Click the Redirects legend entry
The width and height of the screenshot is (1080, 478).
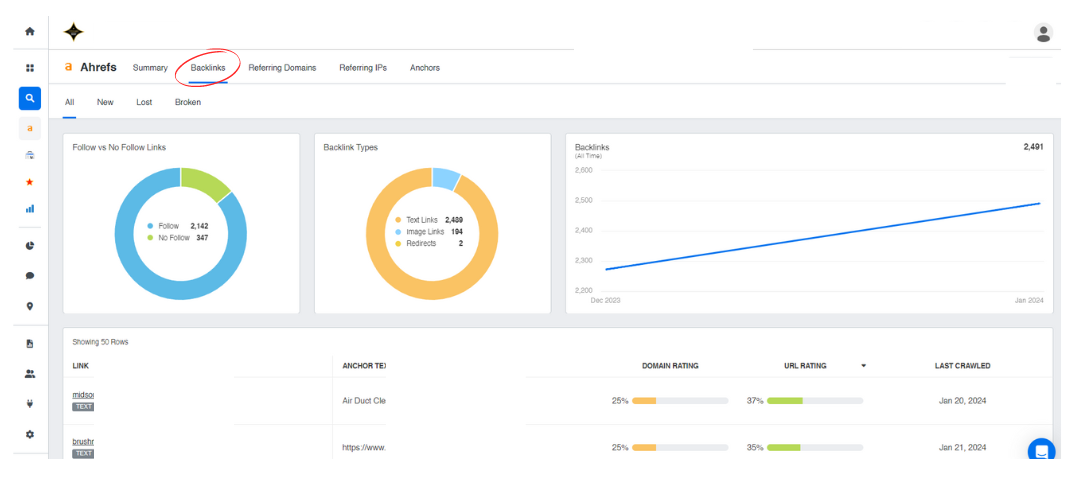(x=428, y=243)
